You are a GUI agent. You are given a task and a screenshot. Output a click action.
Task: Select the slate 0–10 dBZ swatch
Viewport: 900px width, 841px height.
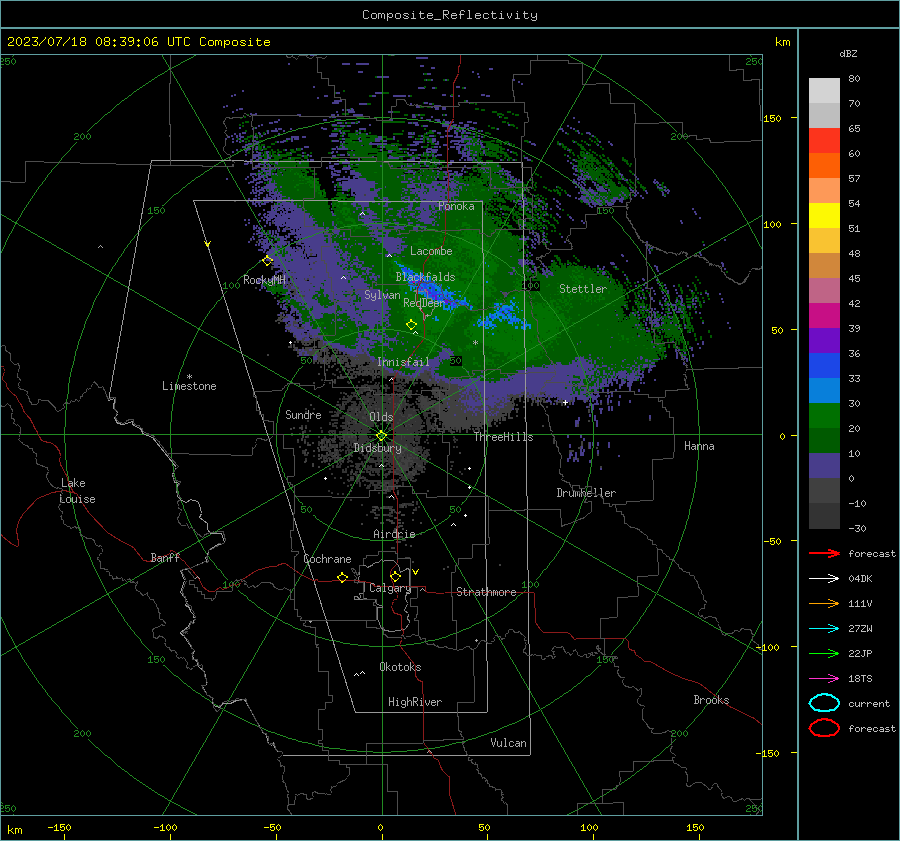click(x=824, y=466)
